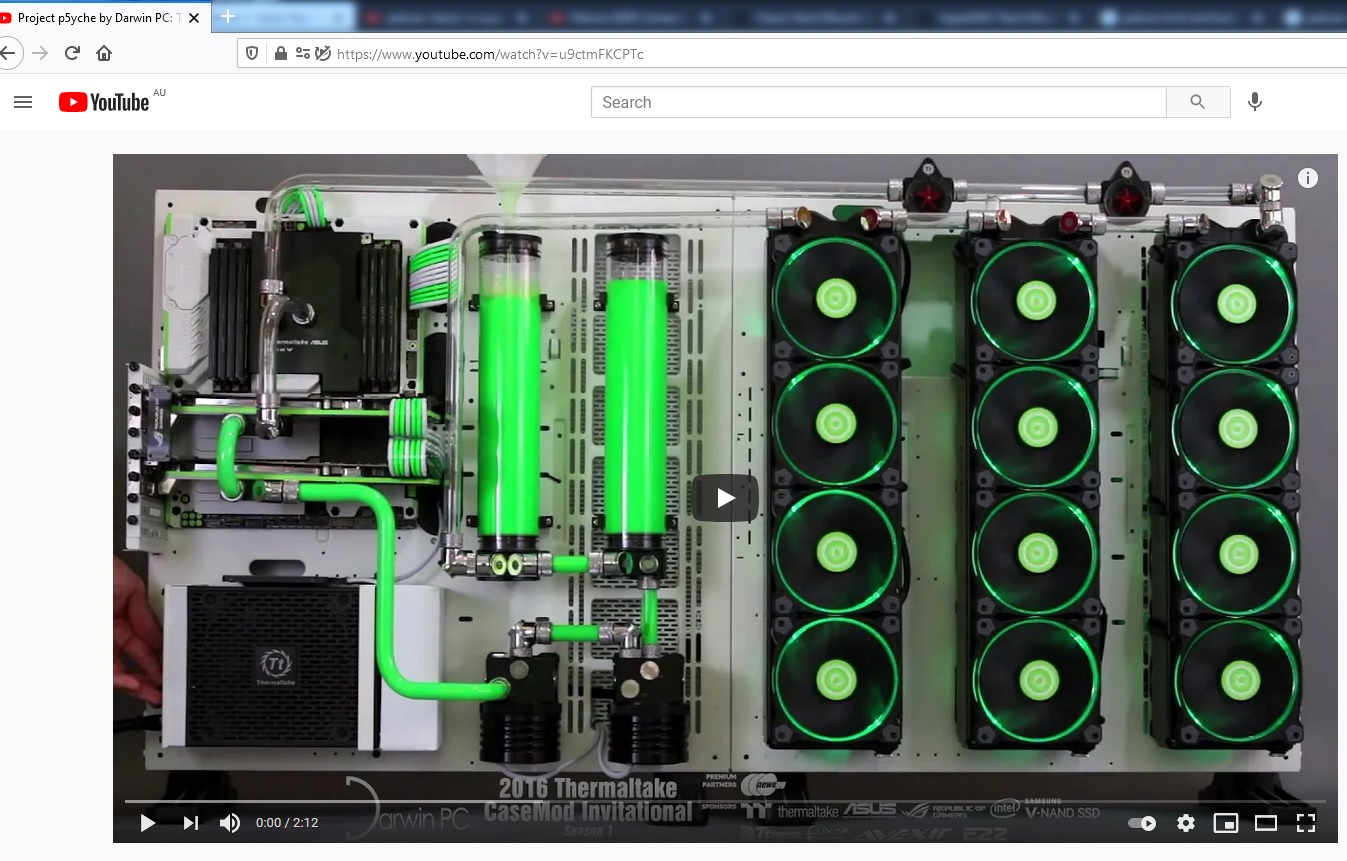Click the tracking protection shield icon
The width and height of the screenshot is (1347, 861).
click(x=252, y=53)
